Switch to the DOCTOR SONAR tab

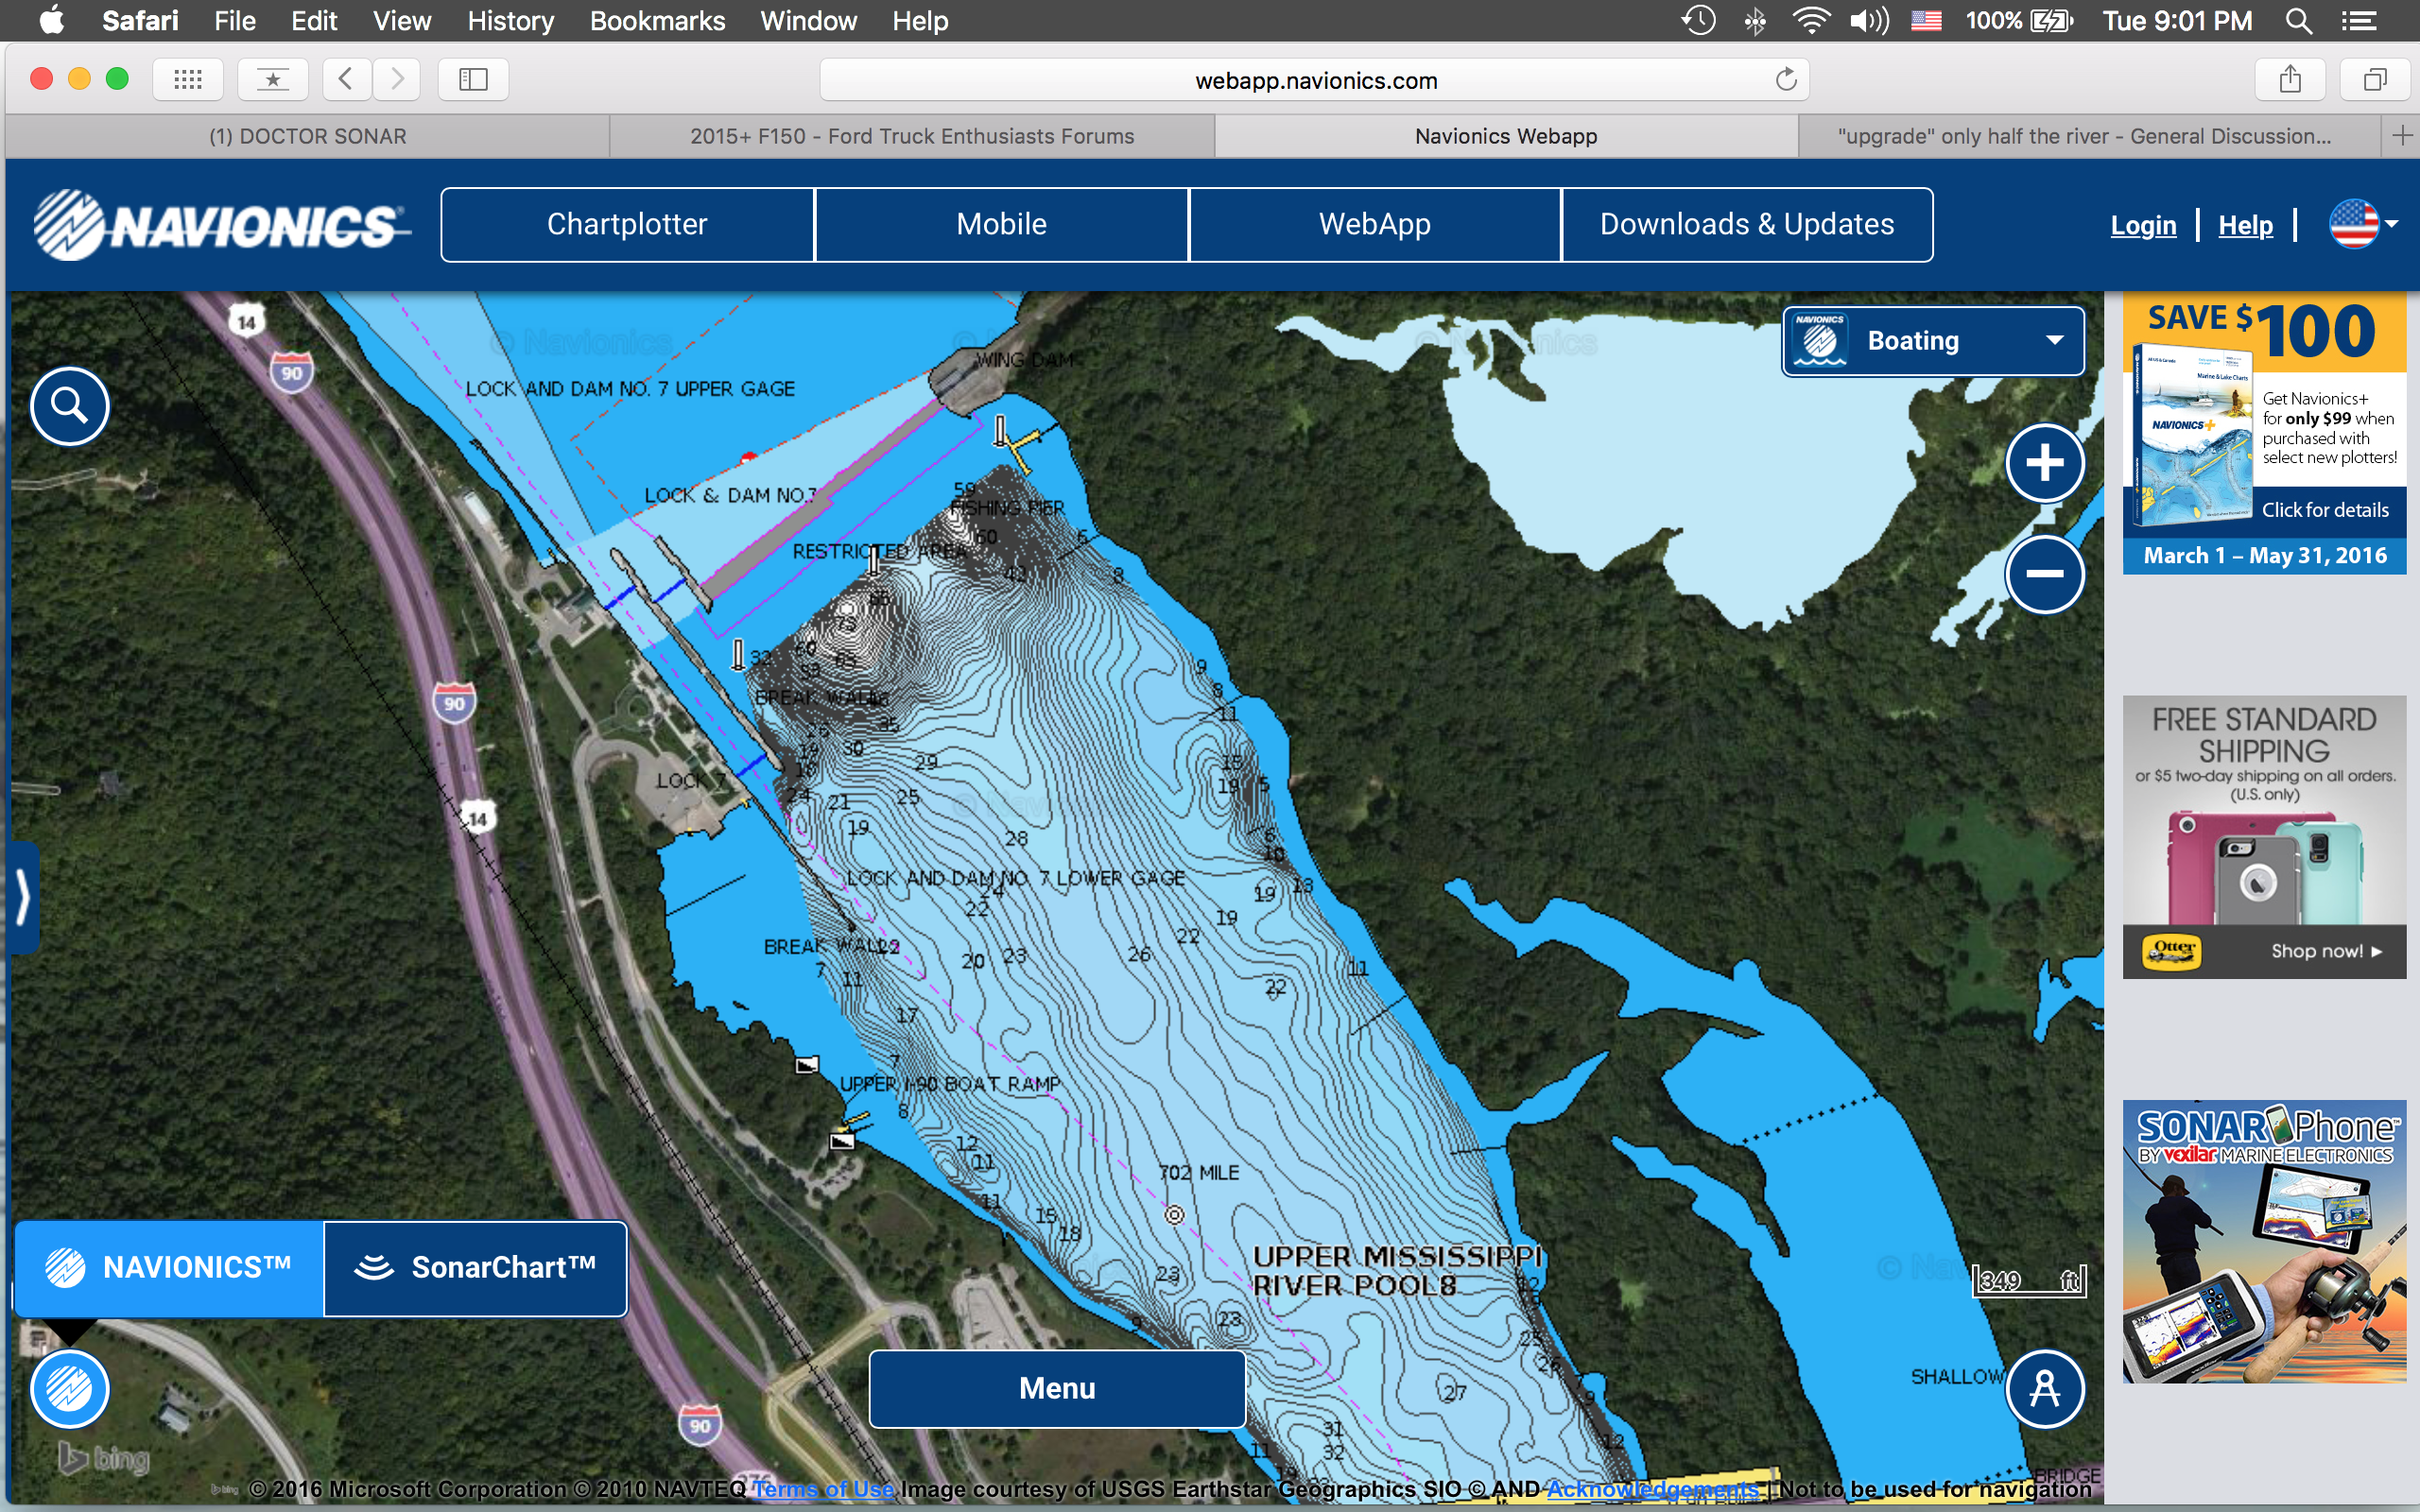coord(307,136)
